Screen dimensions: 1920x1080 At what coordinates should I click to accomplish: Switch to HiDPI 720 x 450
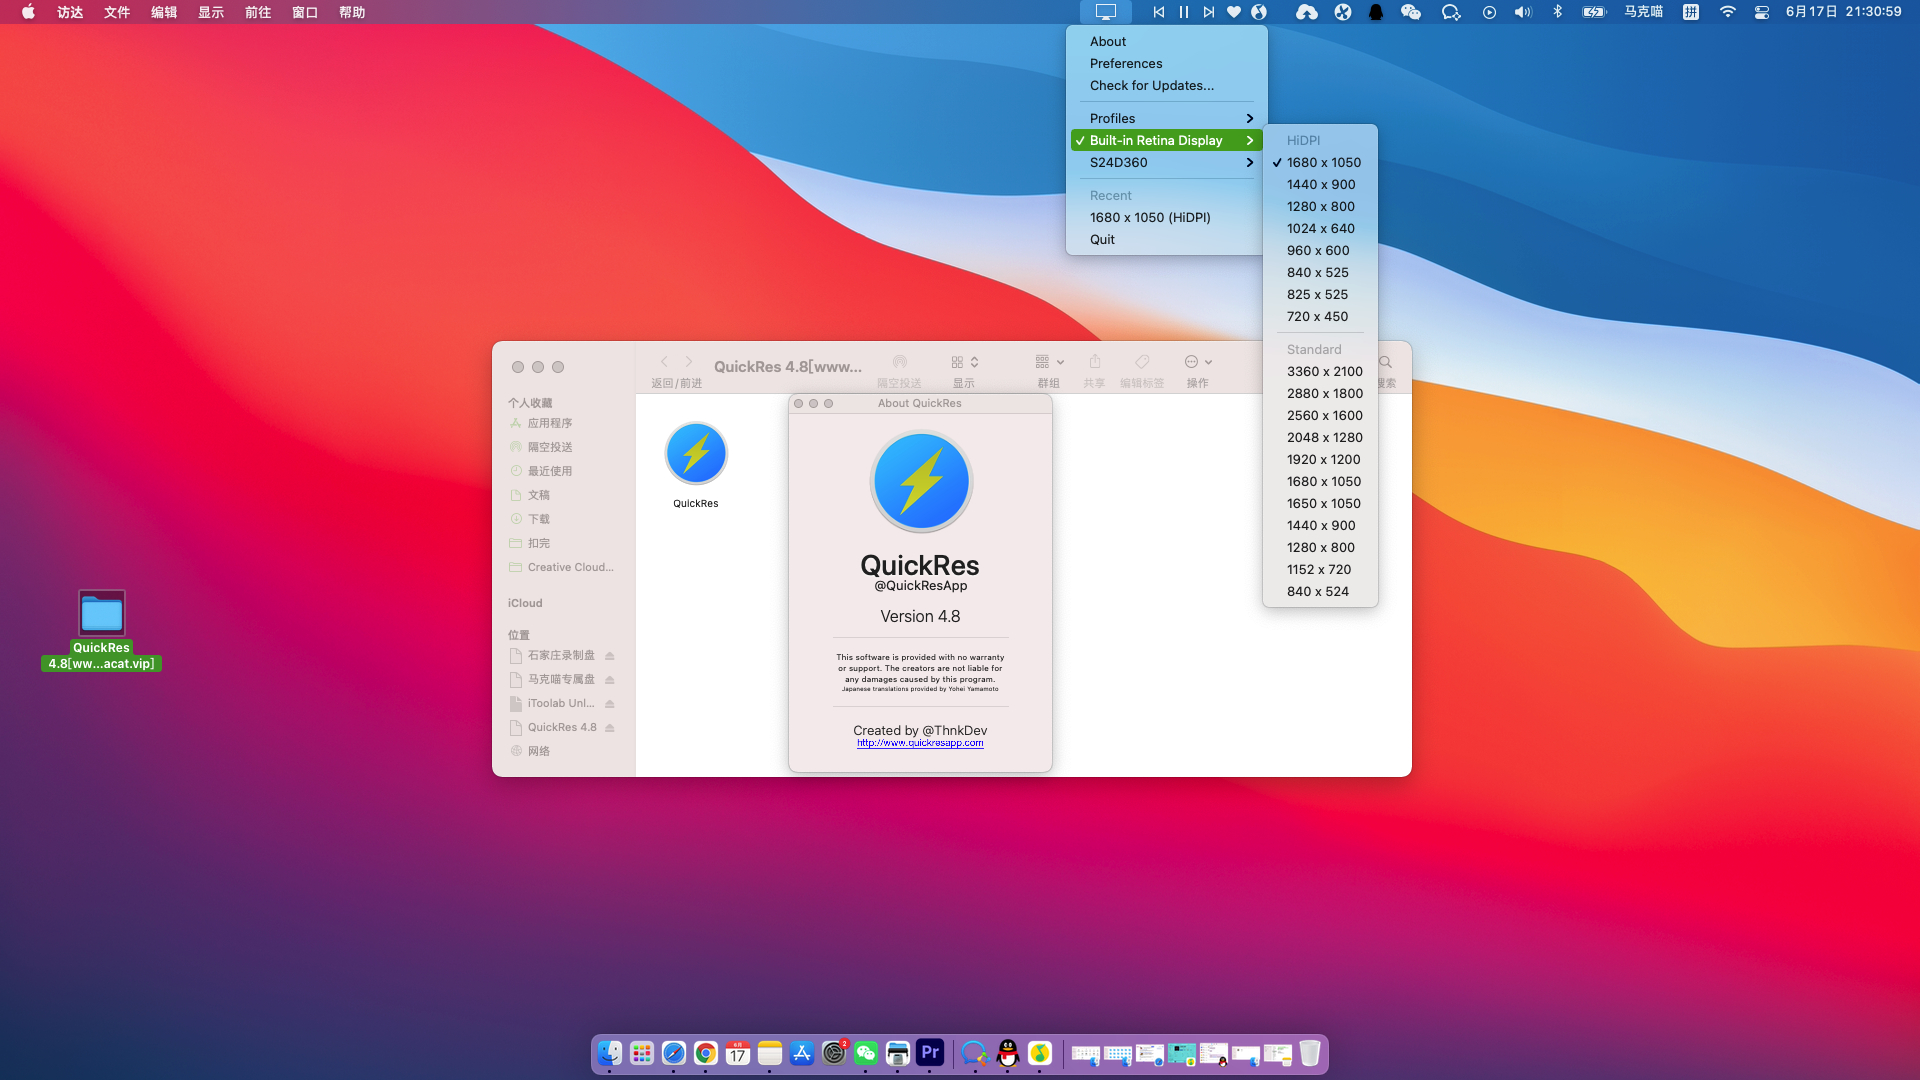pyautogui.click(x=1320, y=316)
